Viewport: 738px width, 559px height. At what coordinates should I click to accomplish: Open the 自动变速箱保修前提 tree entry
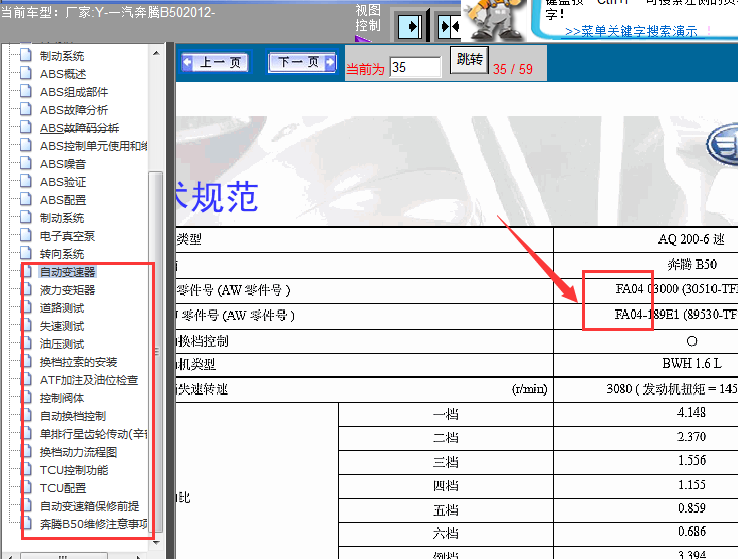pyautogui.click(x=89, y=506)
